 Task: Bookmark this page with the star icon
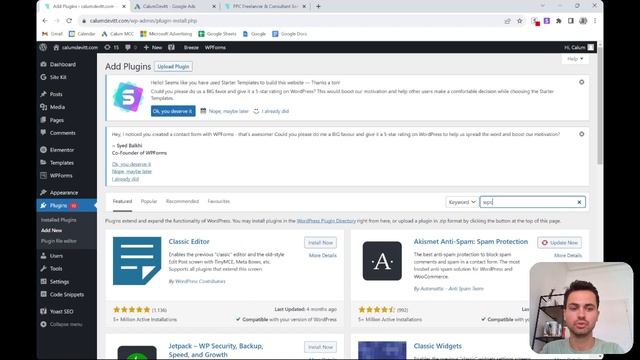coord(520,21)
